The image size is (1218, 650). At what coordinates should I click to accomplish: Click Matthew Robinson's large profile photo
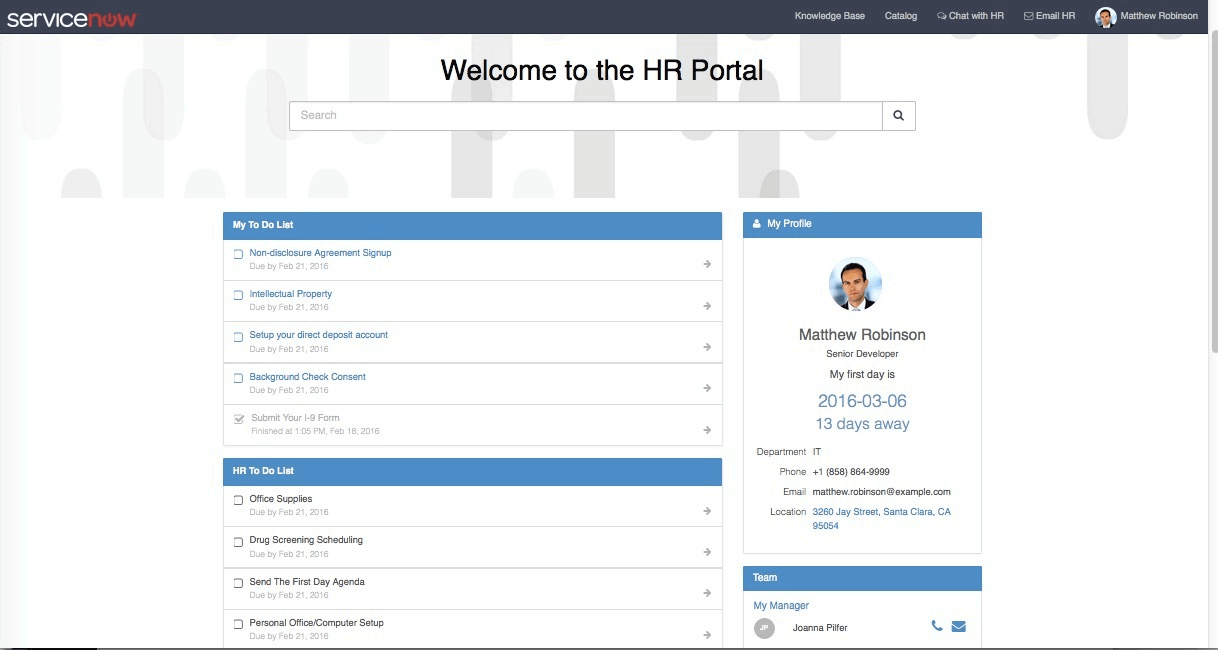855,284
